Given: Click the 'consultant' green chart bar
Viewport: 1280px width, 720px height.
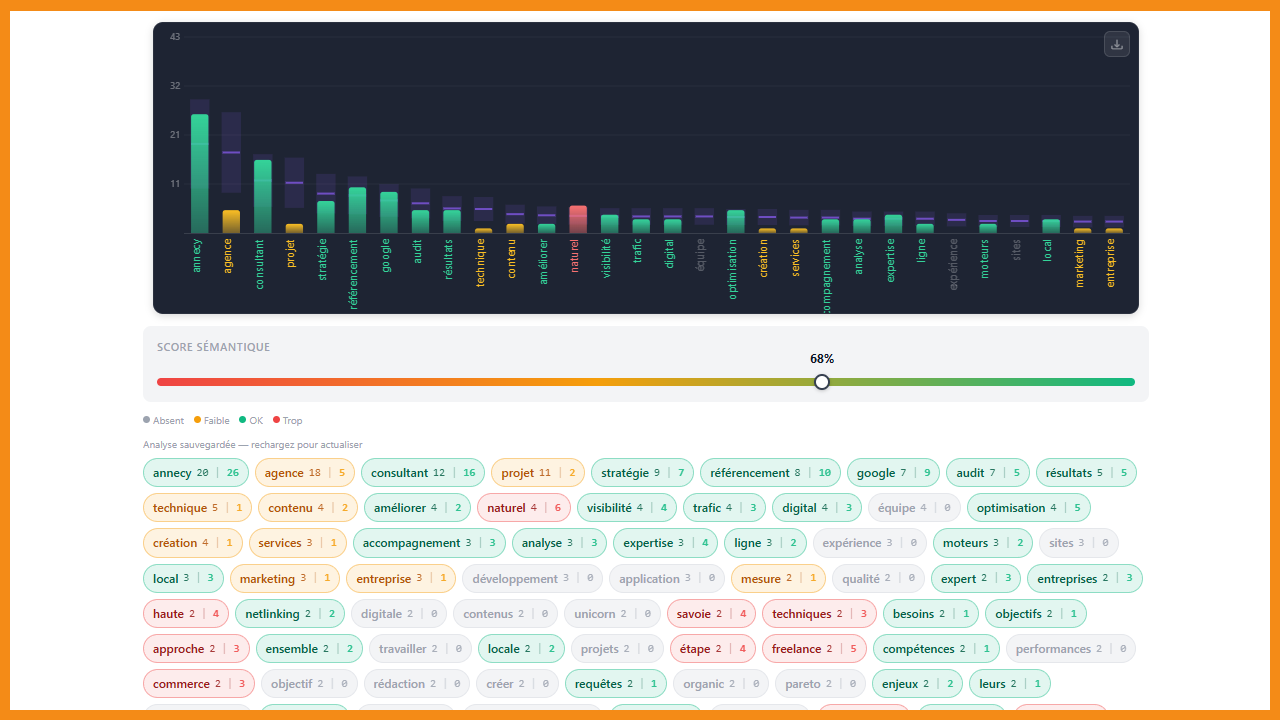Looking at the screenshot, I should (x=263, y=197).
